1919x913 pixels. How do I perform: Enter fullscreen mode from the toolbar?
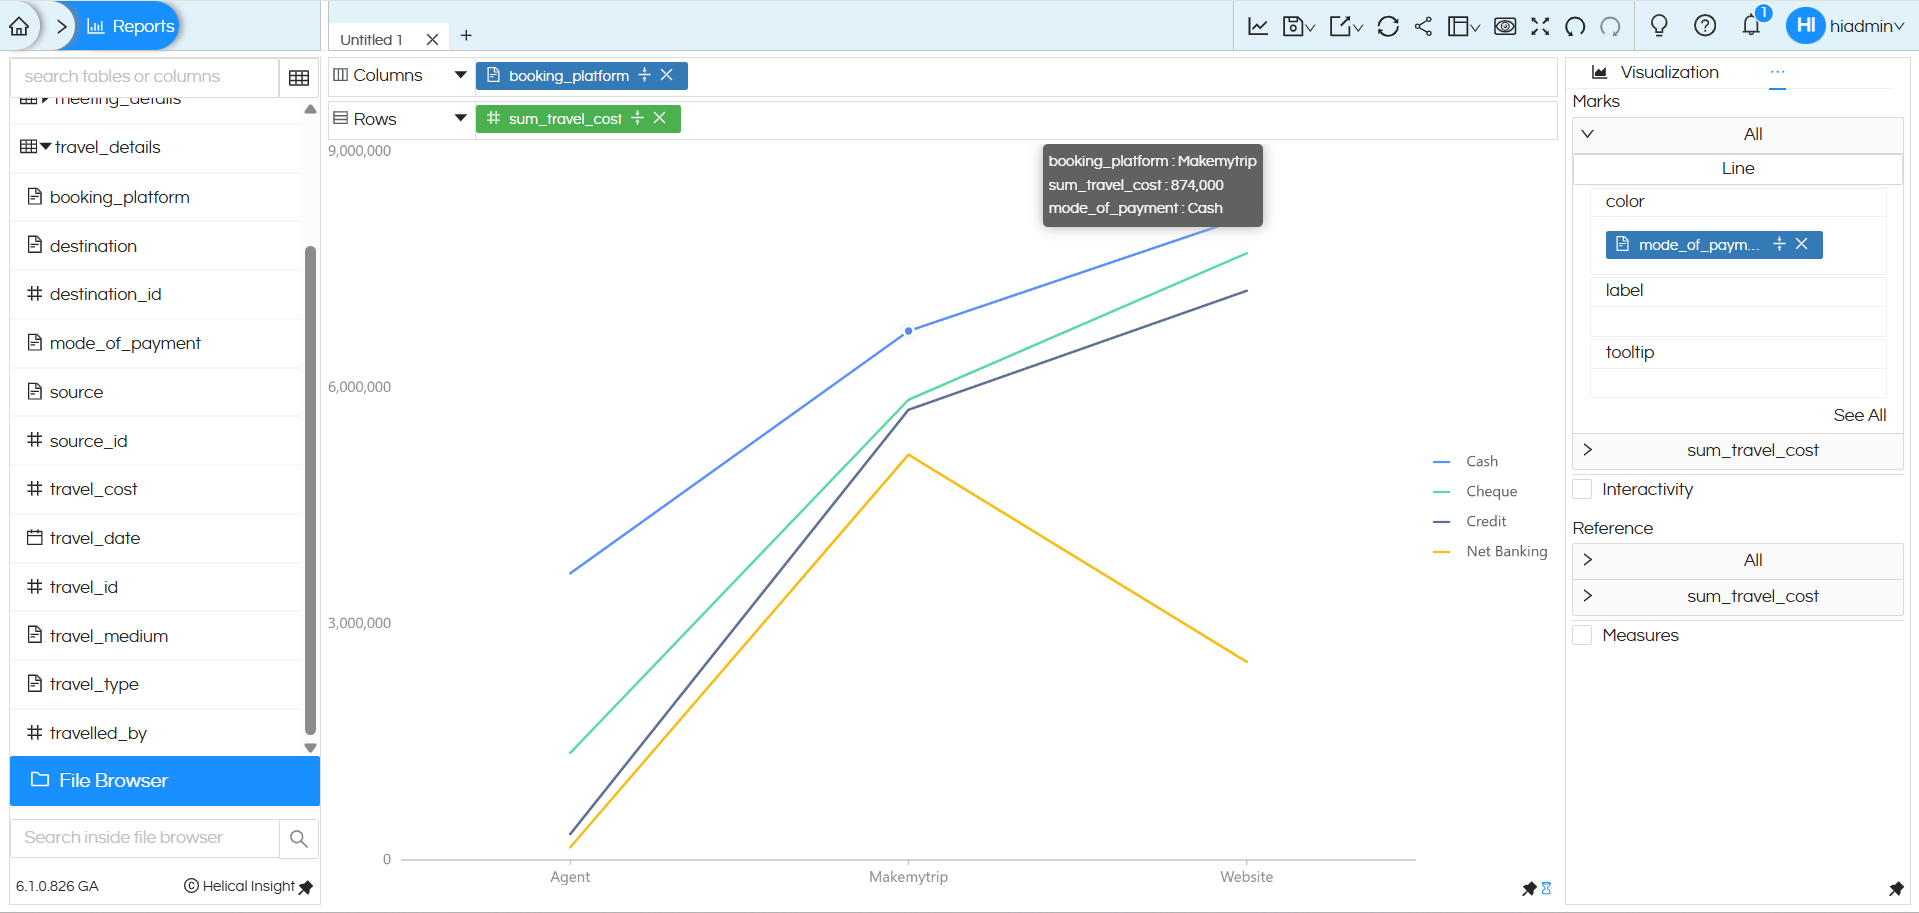[x=1540, y=26]
